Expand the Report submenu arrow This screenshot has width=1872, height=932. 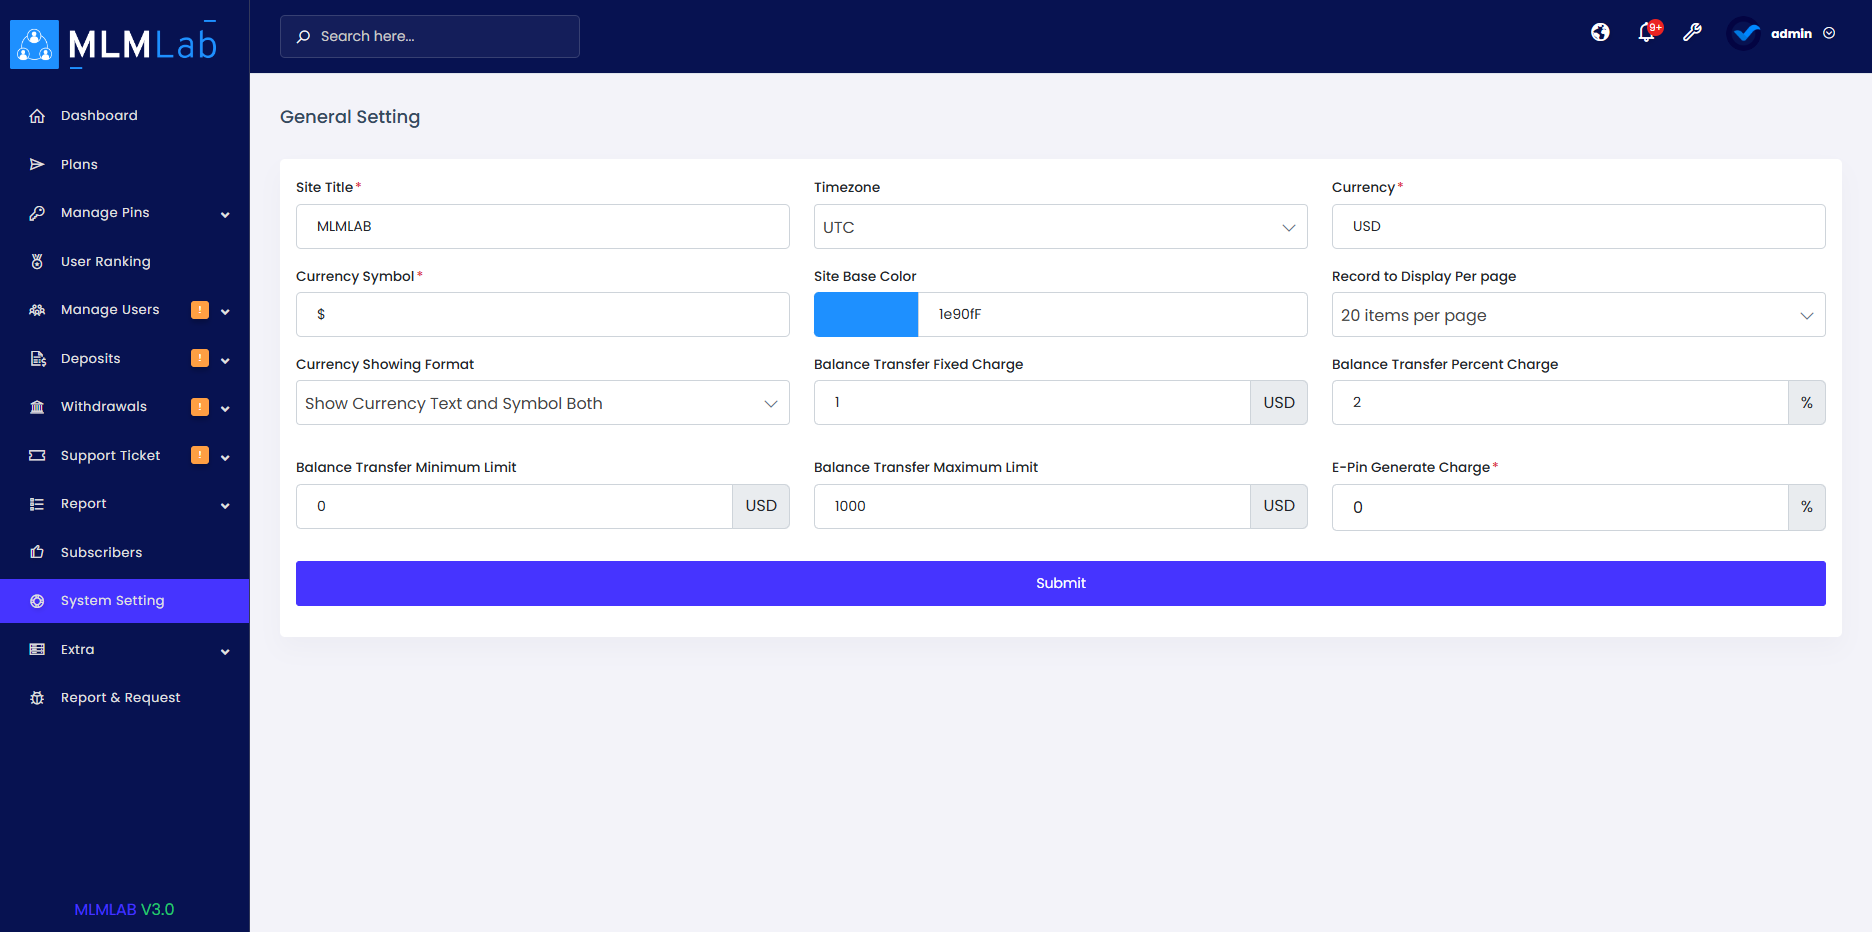(225, 506)
